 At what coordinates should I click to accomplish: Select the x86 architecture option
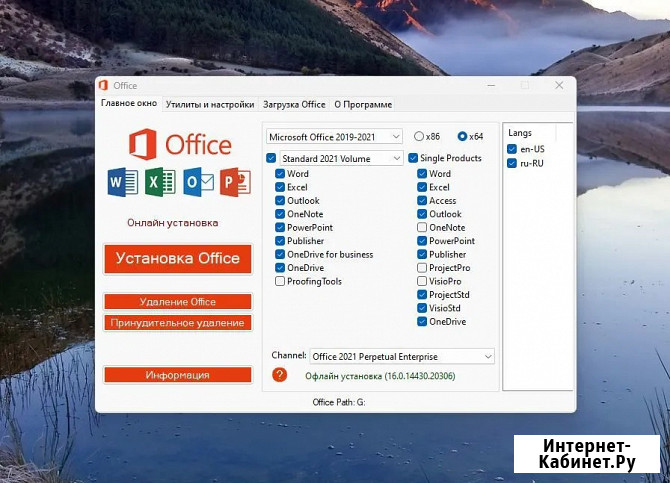click(419, 136)
